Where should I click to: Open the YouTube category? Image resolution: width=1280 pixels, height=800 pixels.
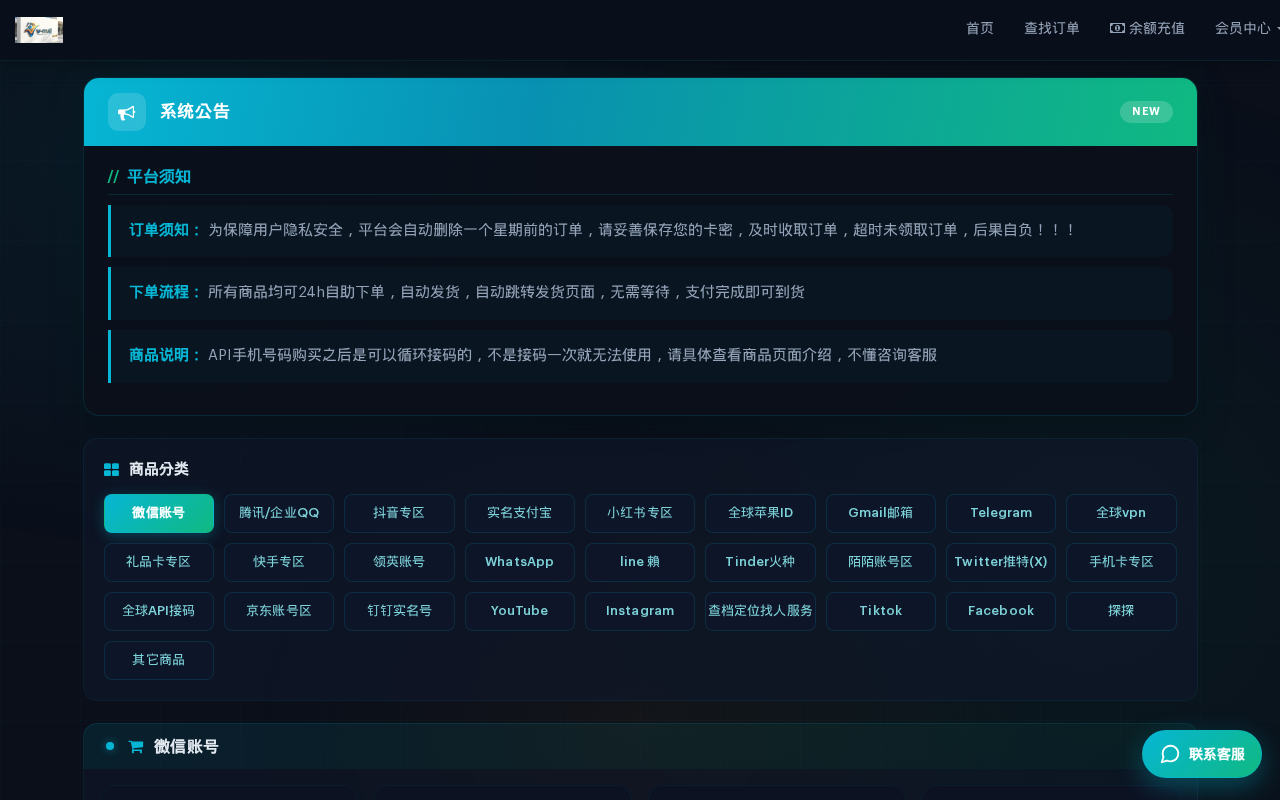520,611
